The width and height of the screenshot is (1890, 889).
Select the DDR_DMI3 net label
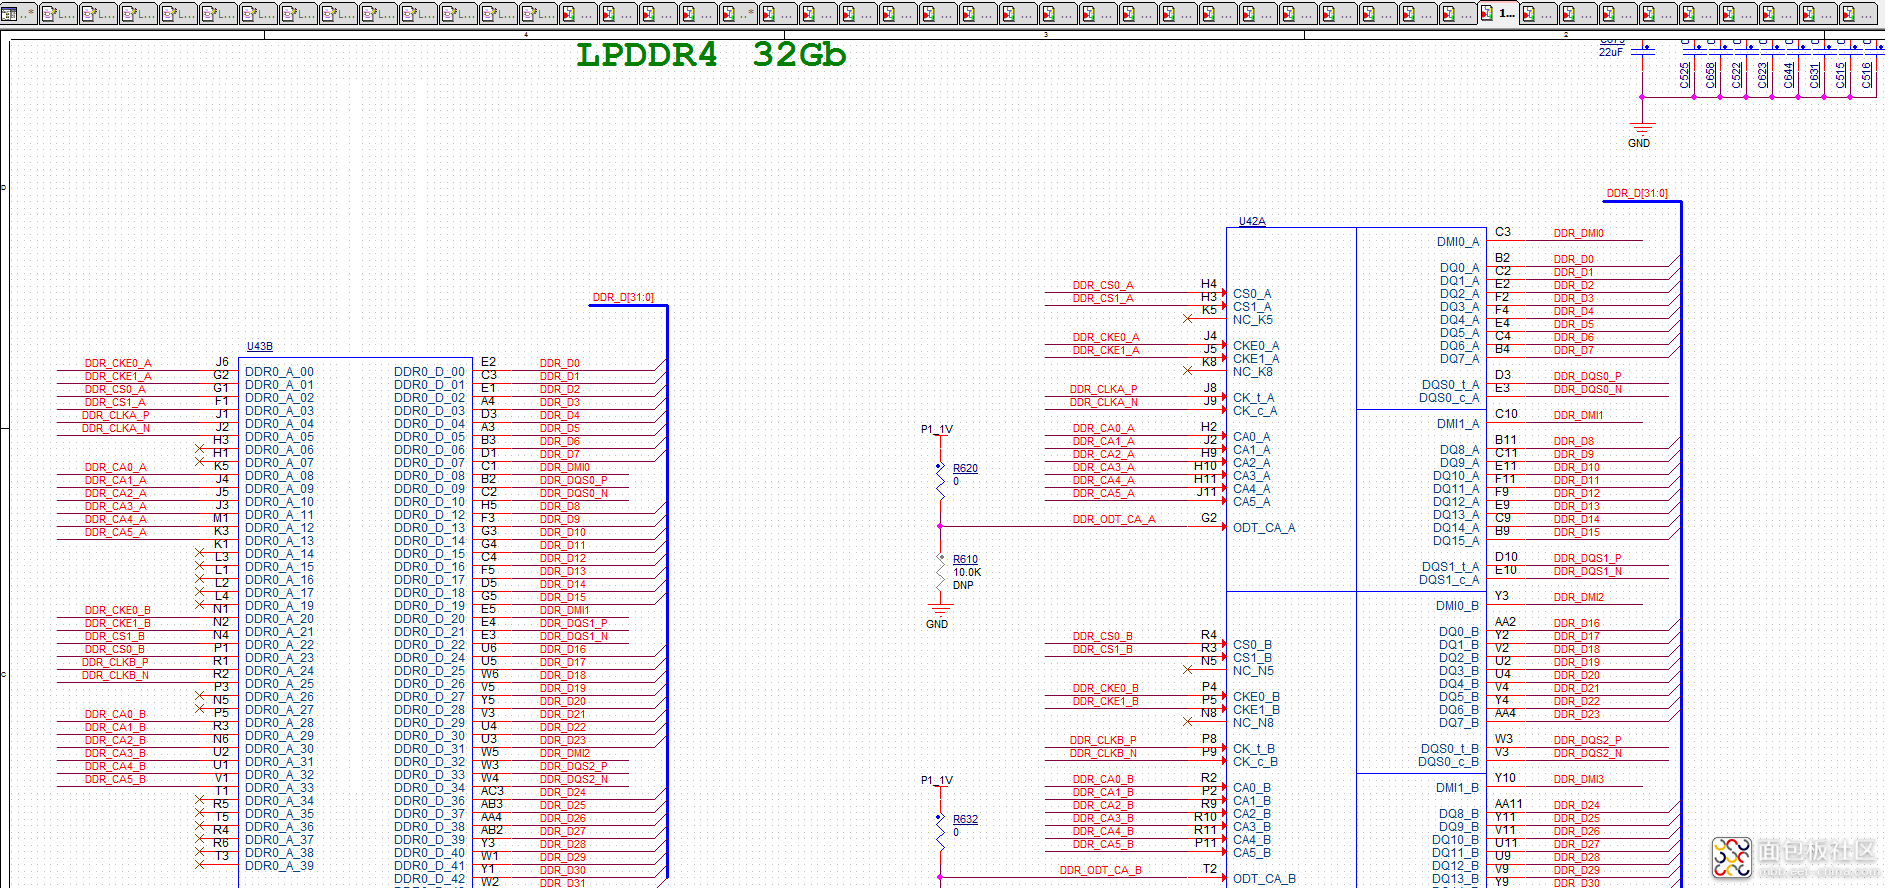click(x=1579, y=779)
